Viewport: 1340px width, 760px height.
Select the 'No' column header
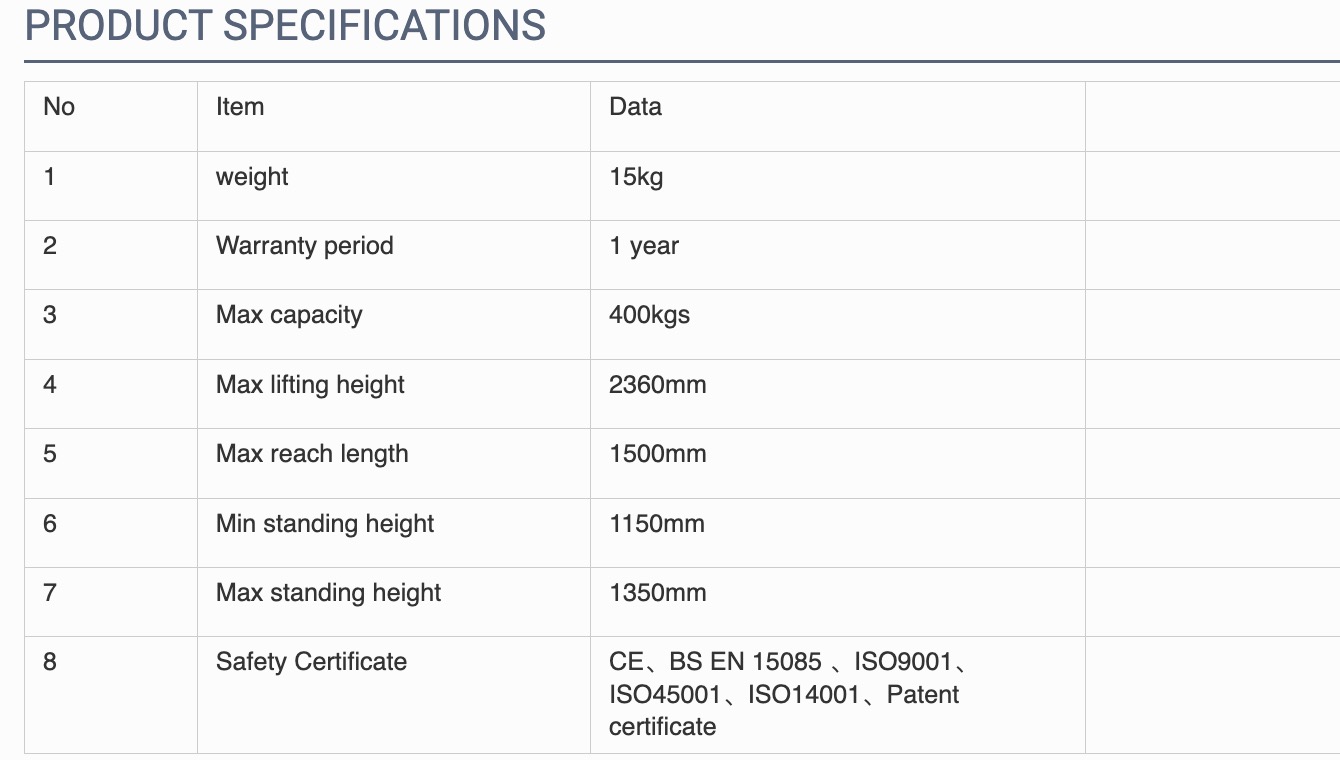59,107
